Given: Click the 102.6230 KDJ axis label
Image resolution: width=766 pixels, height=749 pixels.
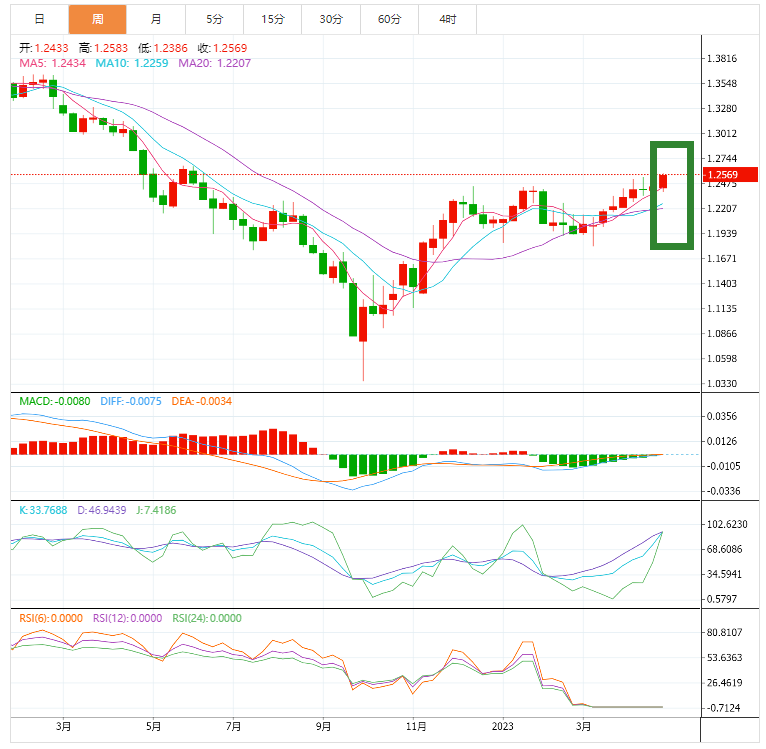Looking at the screenshot, I should 727,524.
